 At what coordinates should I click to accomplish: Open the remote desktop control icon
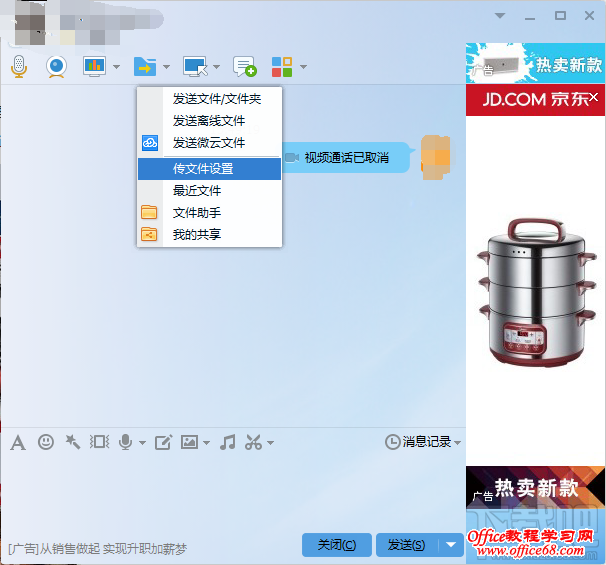195,66
